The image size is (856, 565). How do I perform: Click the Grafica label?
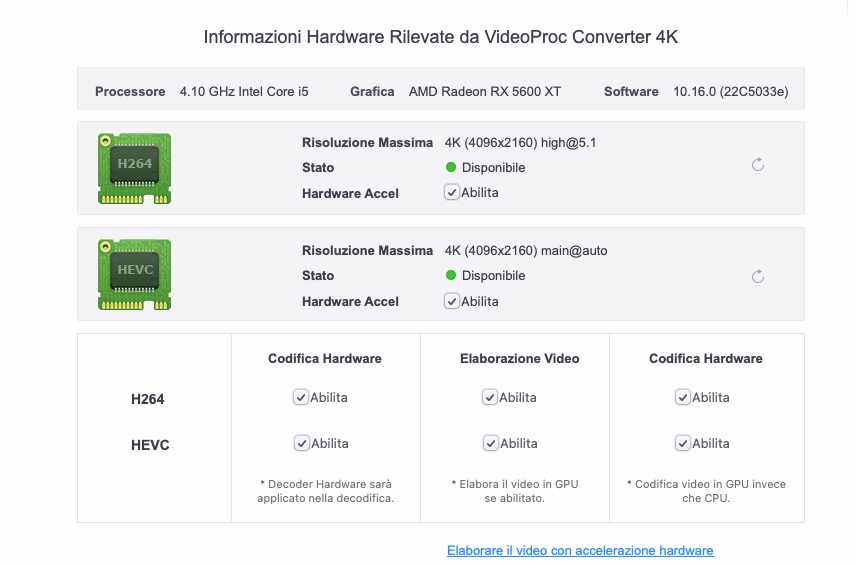[372, 91]
